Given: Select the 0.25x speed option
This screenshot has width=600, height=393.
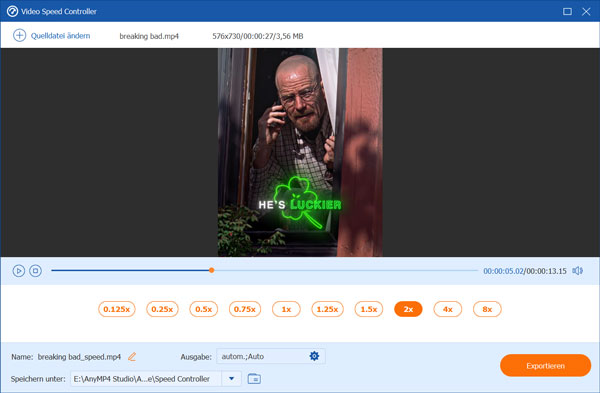Looking at the screenshot, I should pyautogui.click(x=162, y=309).
